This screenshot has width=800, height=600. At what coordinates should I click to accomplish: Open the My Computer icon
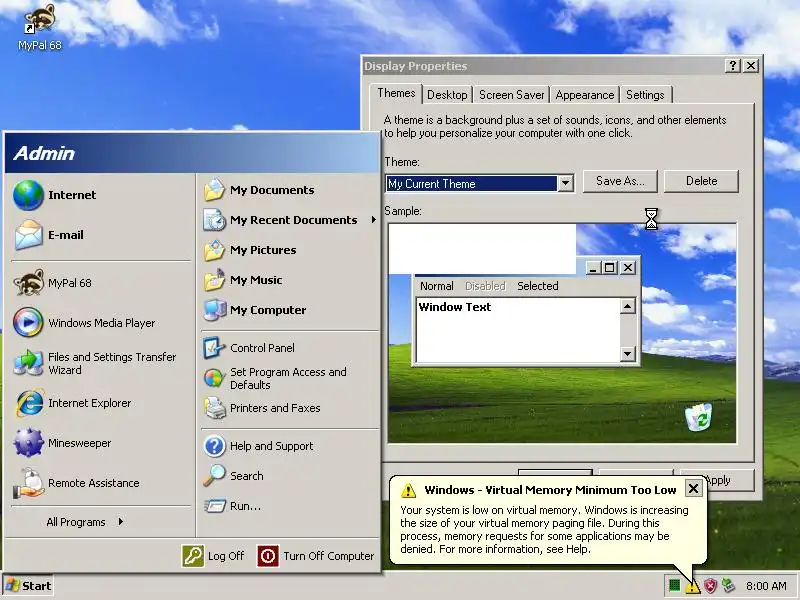tap(214, 310)
